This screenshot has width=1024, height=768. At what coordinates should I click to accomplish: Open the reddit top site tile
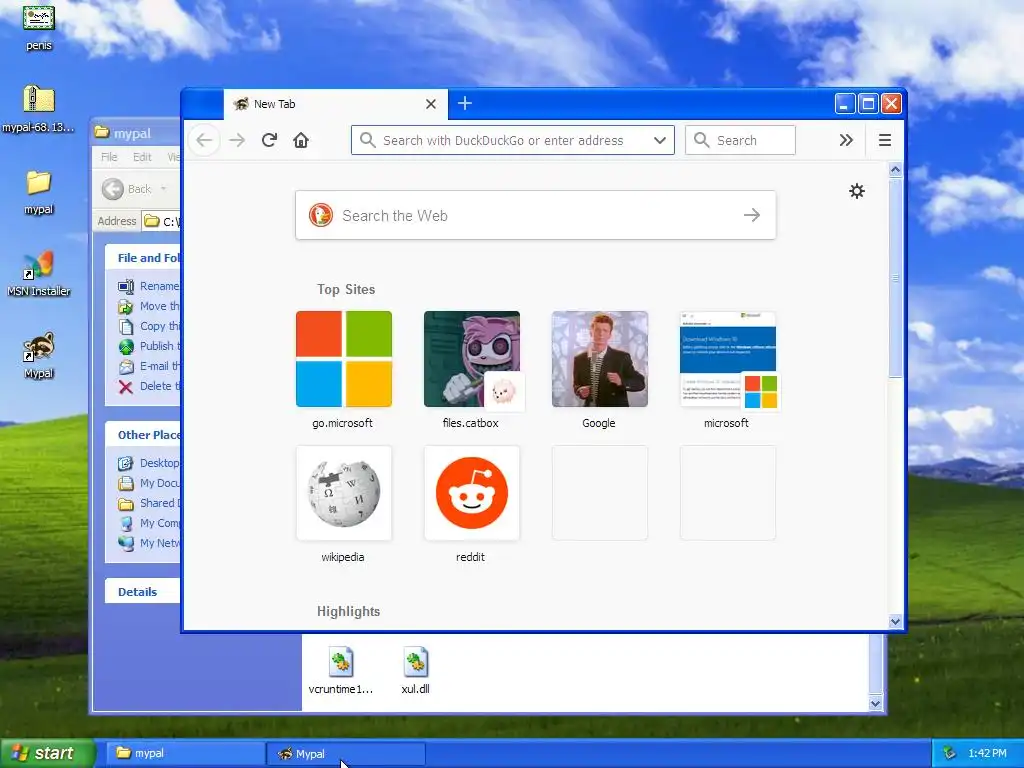472,493
